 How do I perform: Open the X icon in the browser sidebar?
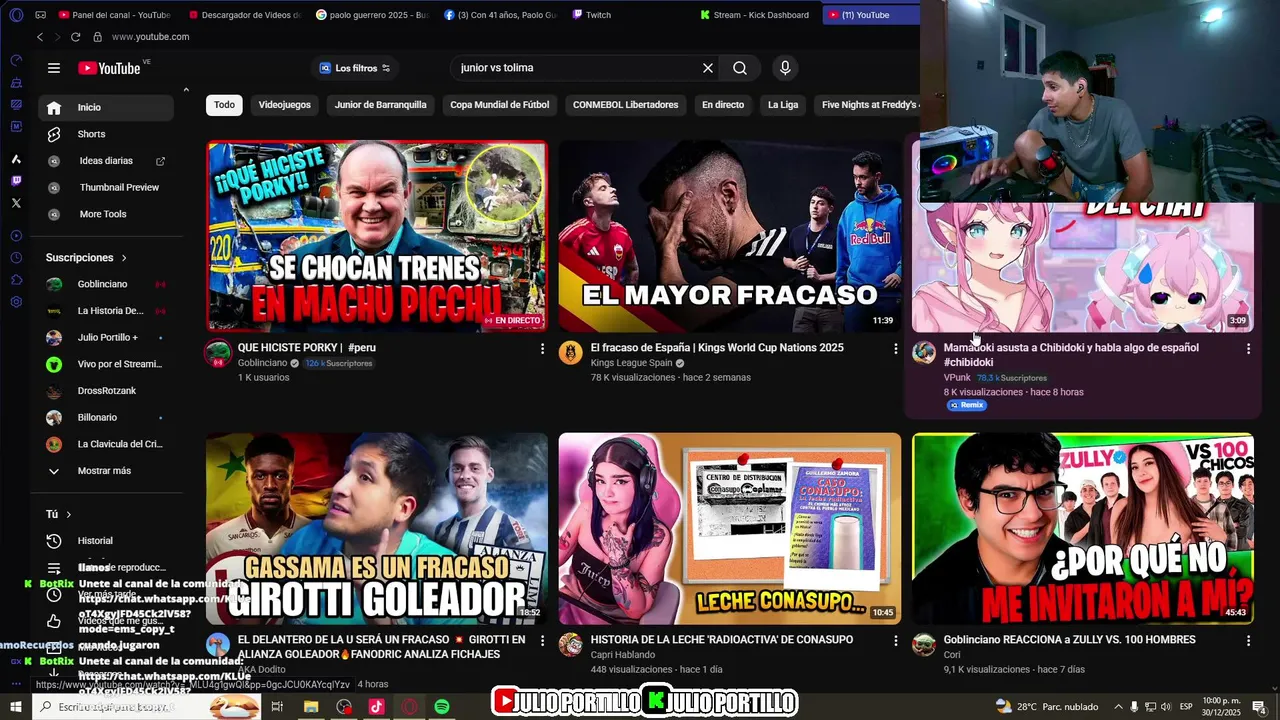(16, 203)
